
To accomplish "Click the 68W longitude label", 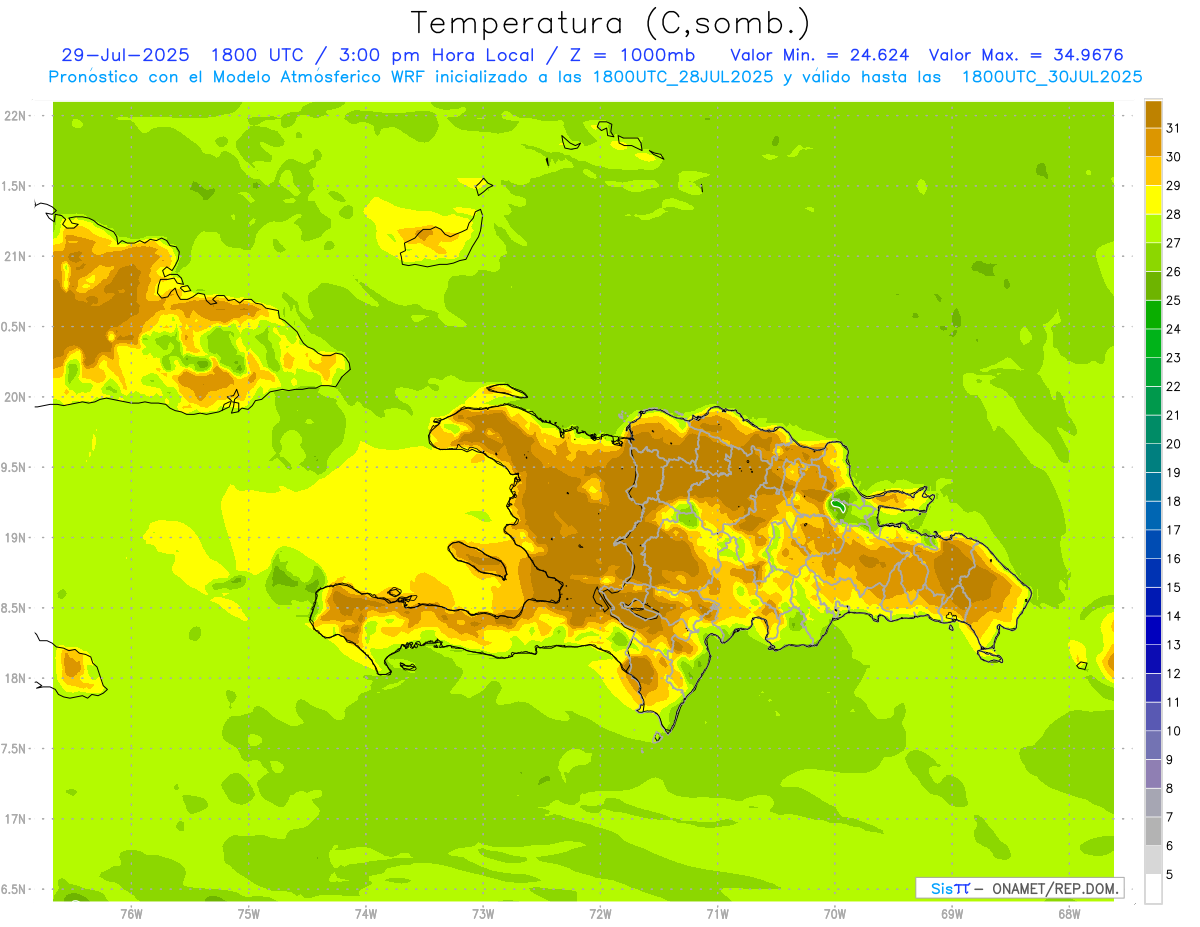I will click(1068, 913).
